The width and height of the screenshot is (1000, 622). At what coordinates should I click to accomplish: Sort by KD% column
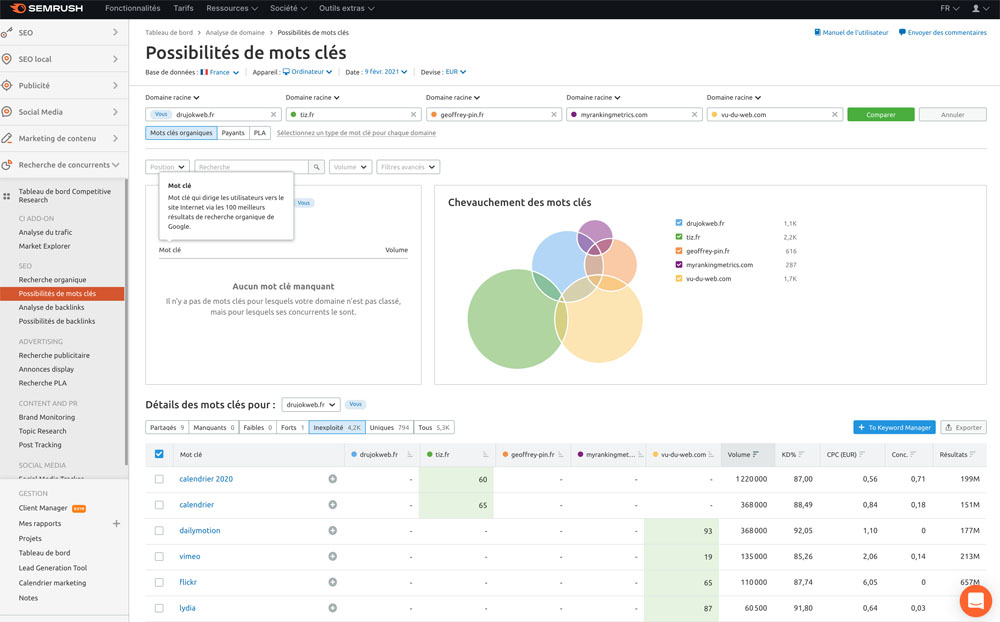click(x=793, y=455)
